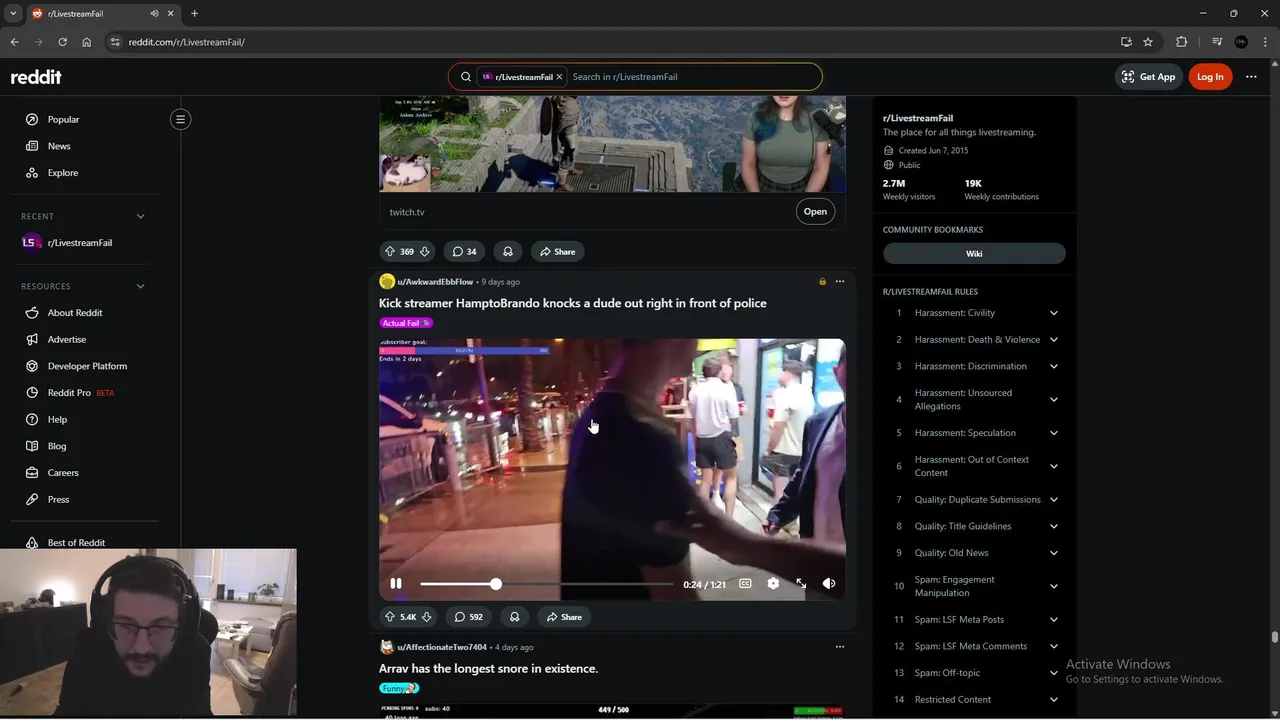Image resolution: width=1280 pixels, height=720 pixels.
Task: Open the Kick streamer HamptoBrando post title
Action: (573, 303)
